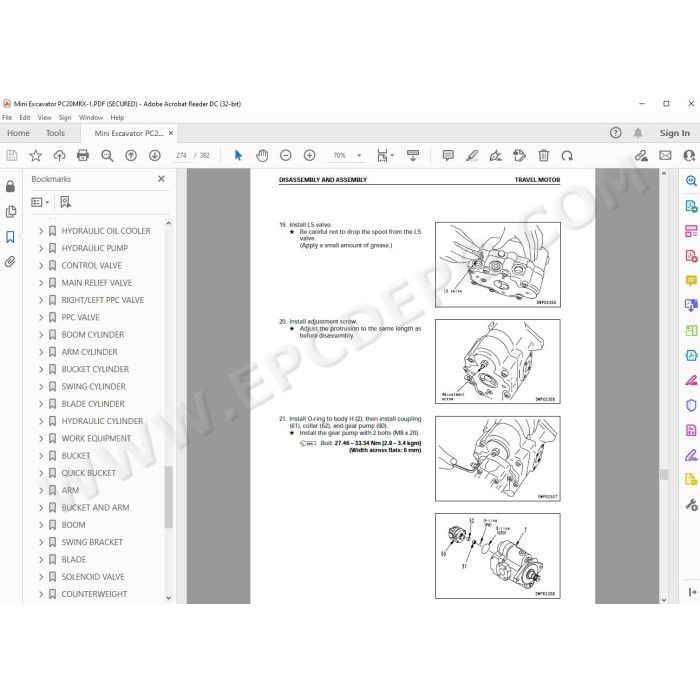Open the Stamp tool

coord(520,155)
